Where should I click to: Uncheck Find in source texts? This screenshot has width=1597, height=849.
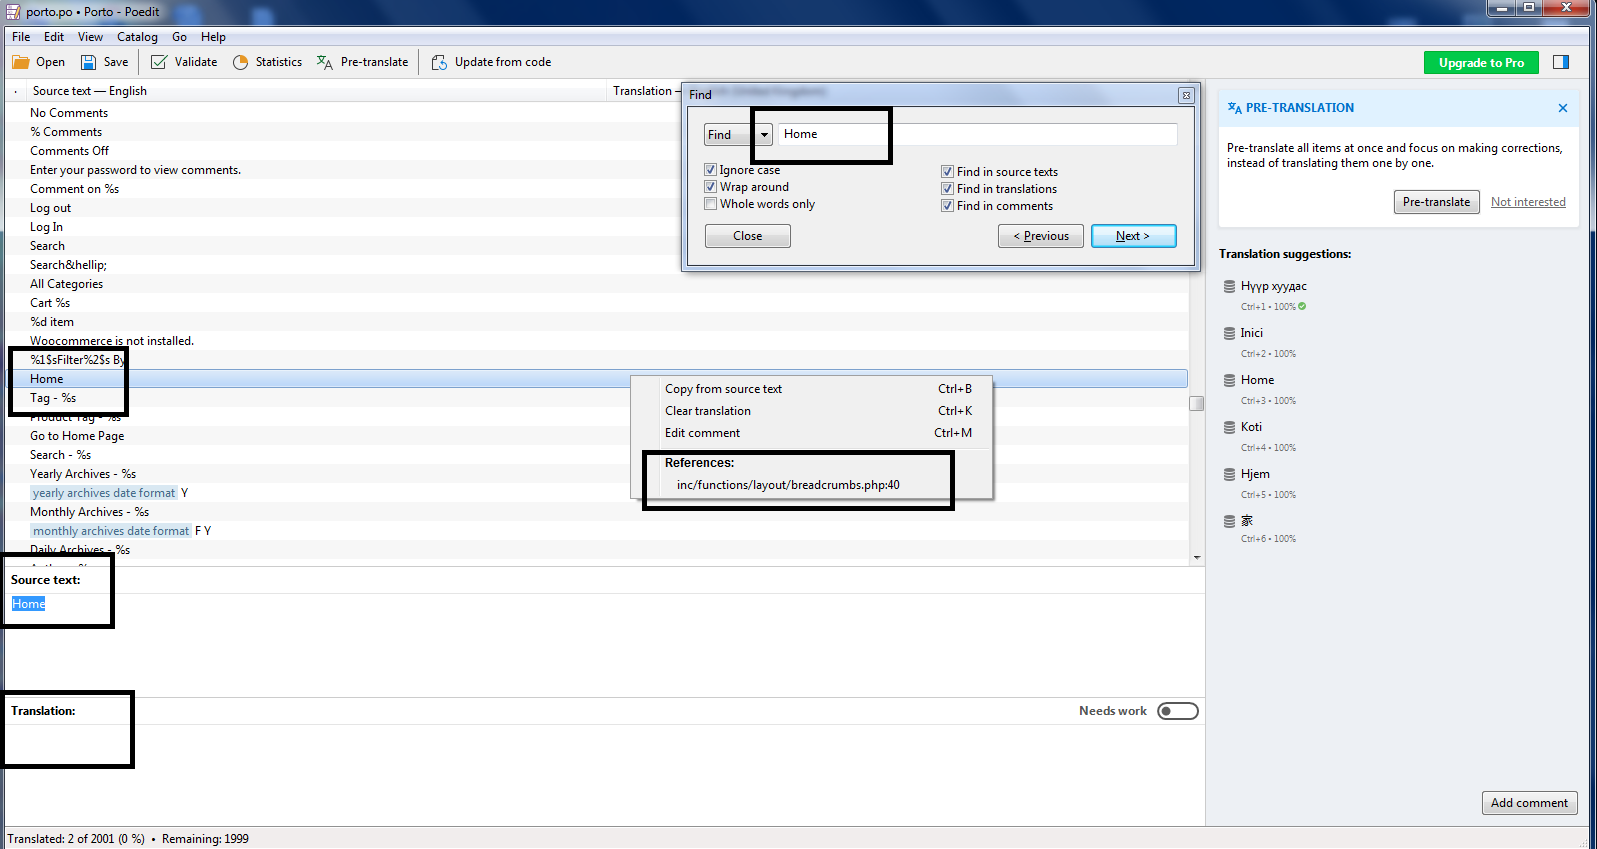pyautogui.click(x=947, y=172)
